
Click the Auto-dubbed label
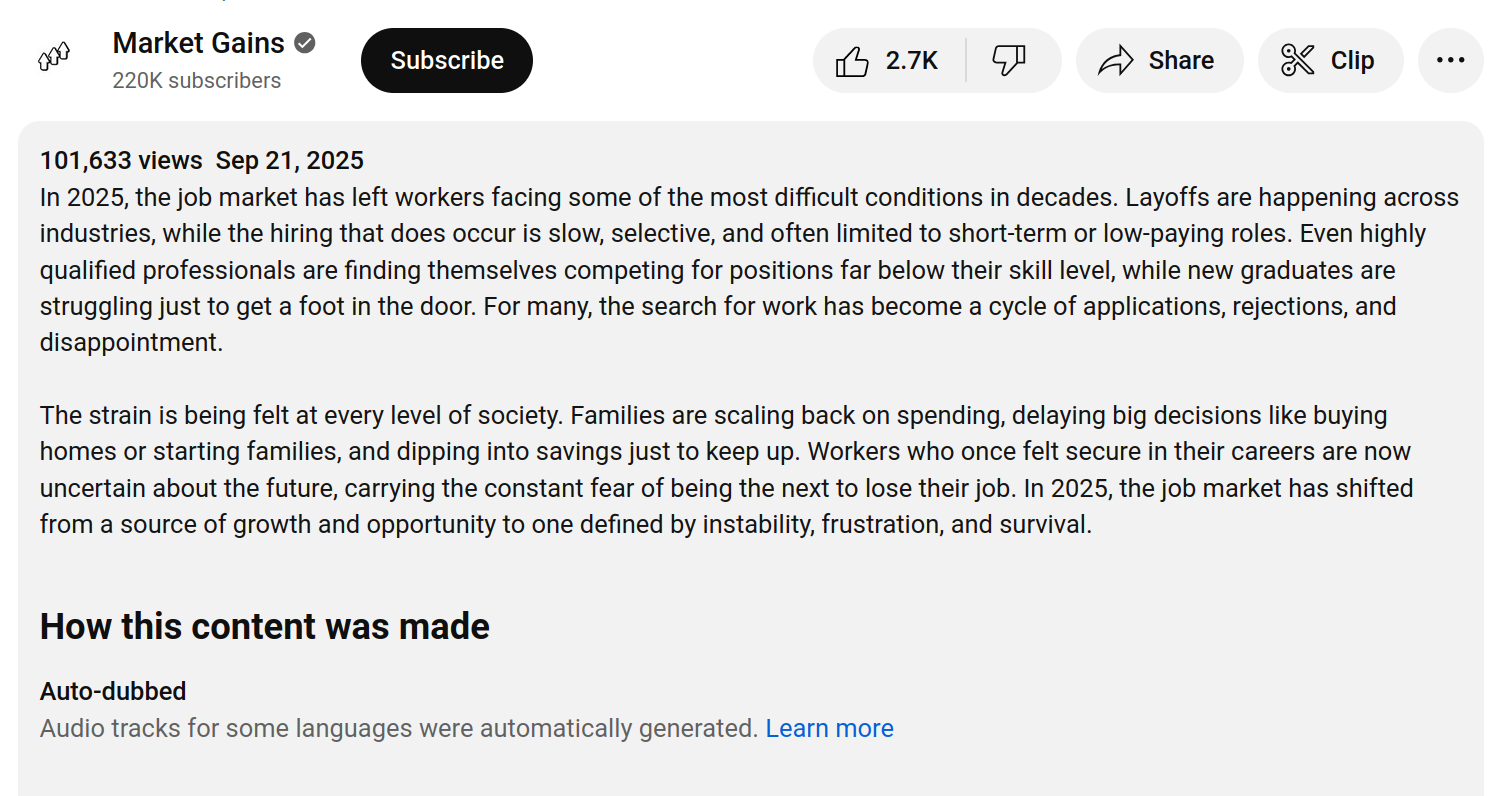pyautogui.click(x=113, y=691)
